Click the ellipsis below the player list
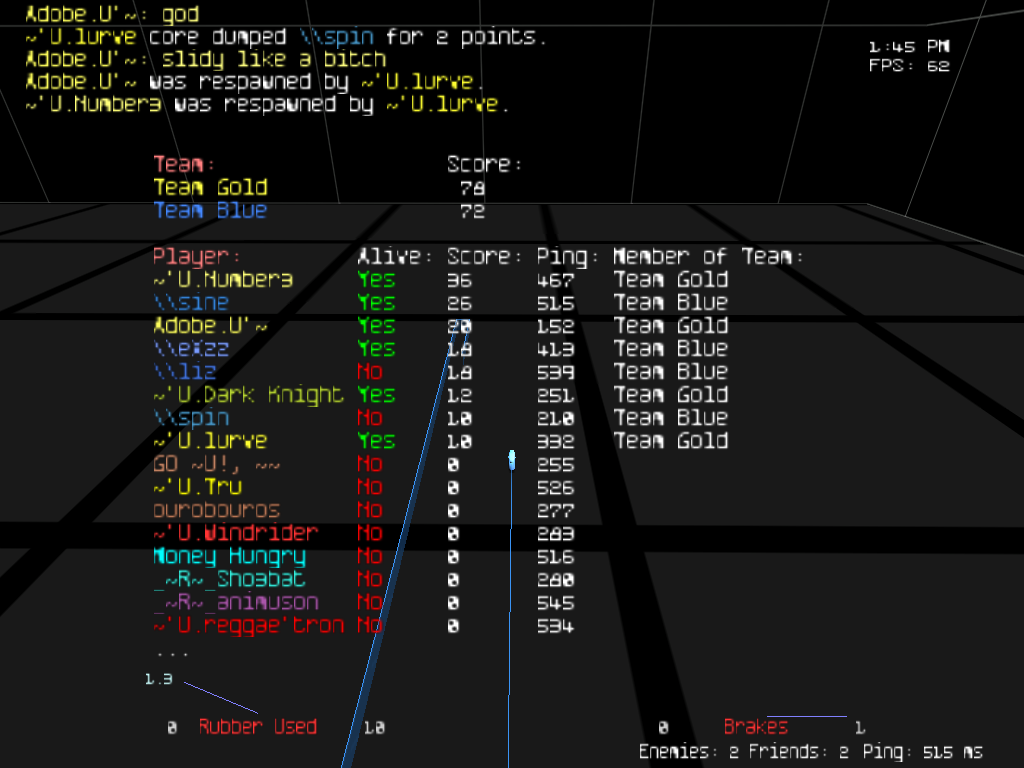Screen dimensions: 1024x768 171,652
